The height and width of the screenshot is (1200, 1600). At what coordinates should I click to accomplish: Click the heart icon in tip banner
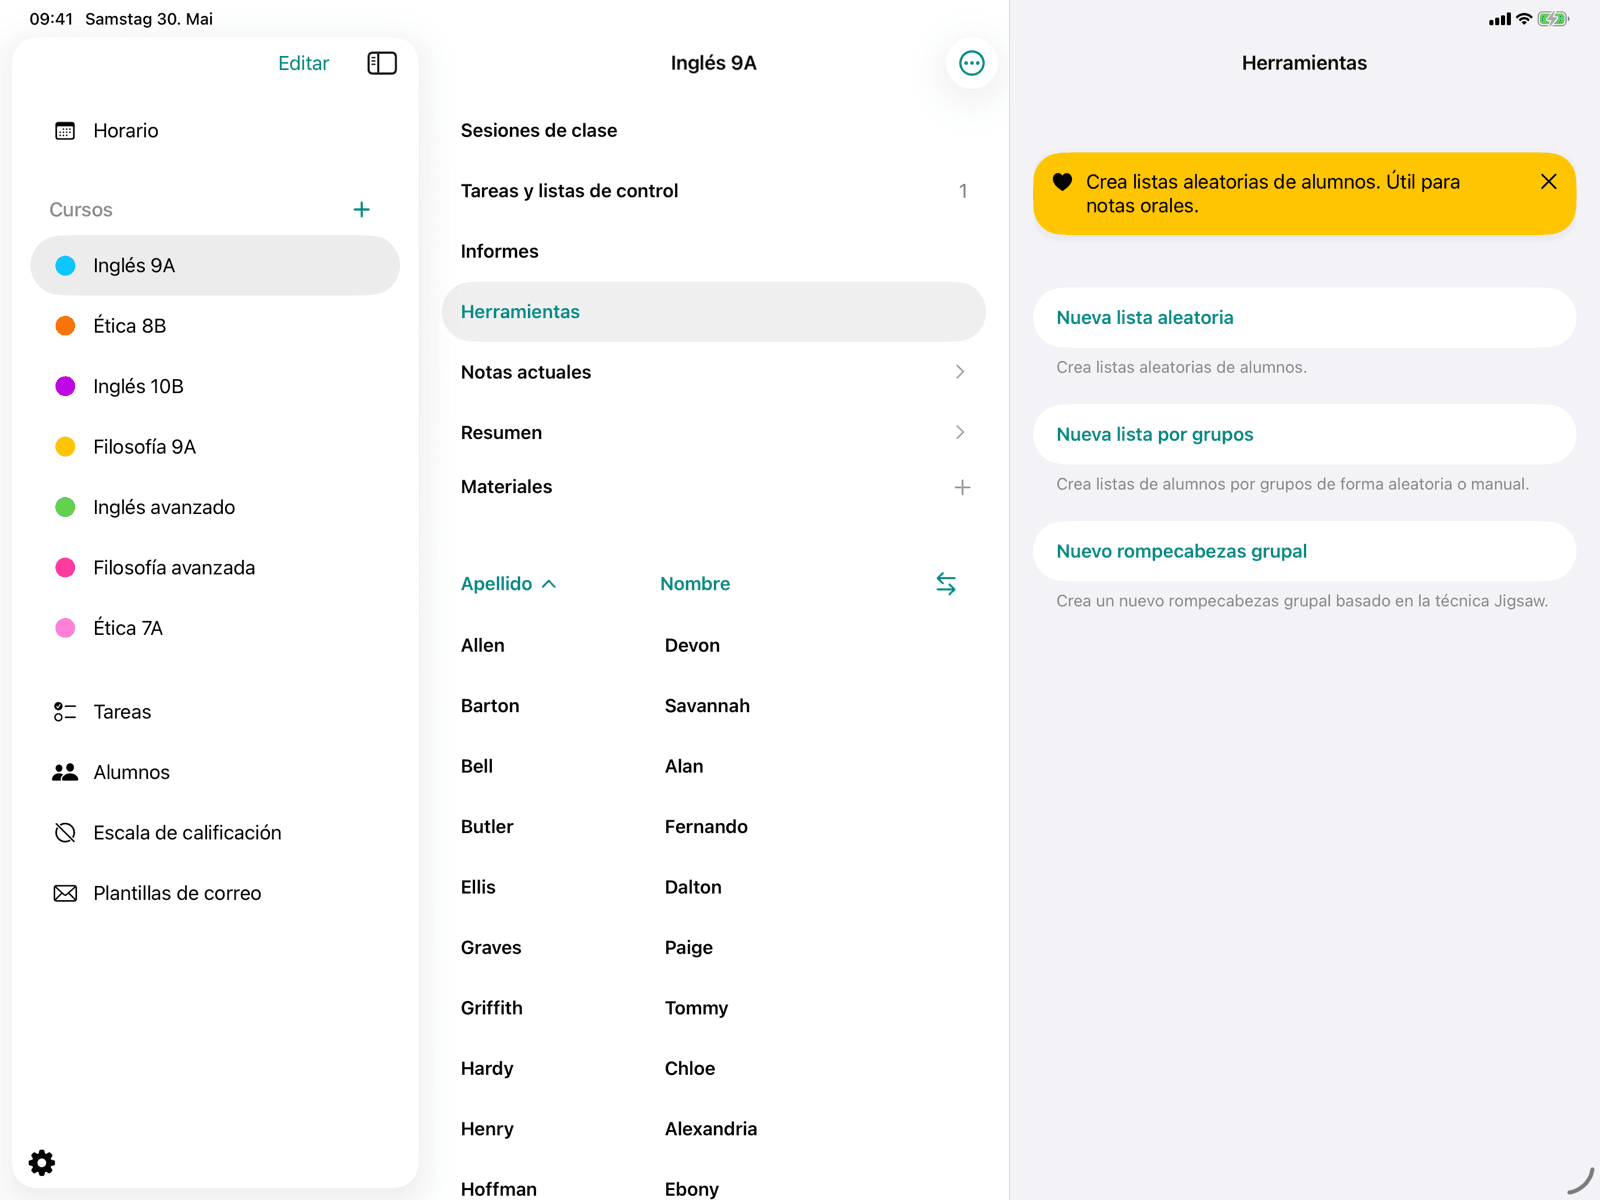1062,182
